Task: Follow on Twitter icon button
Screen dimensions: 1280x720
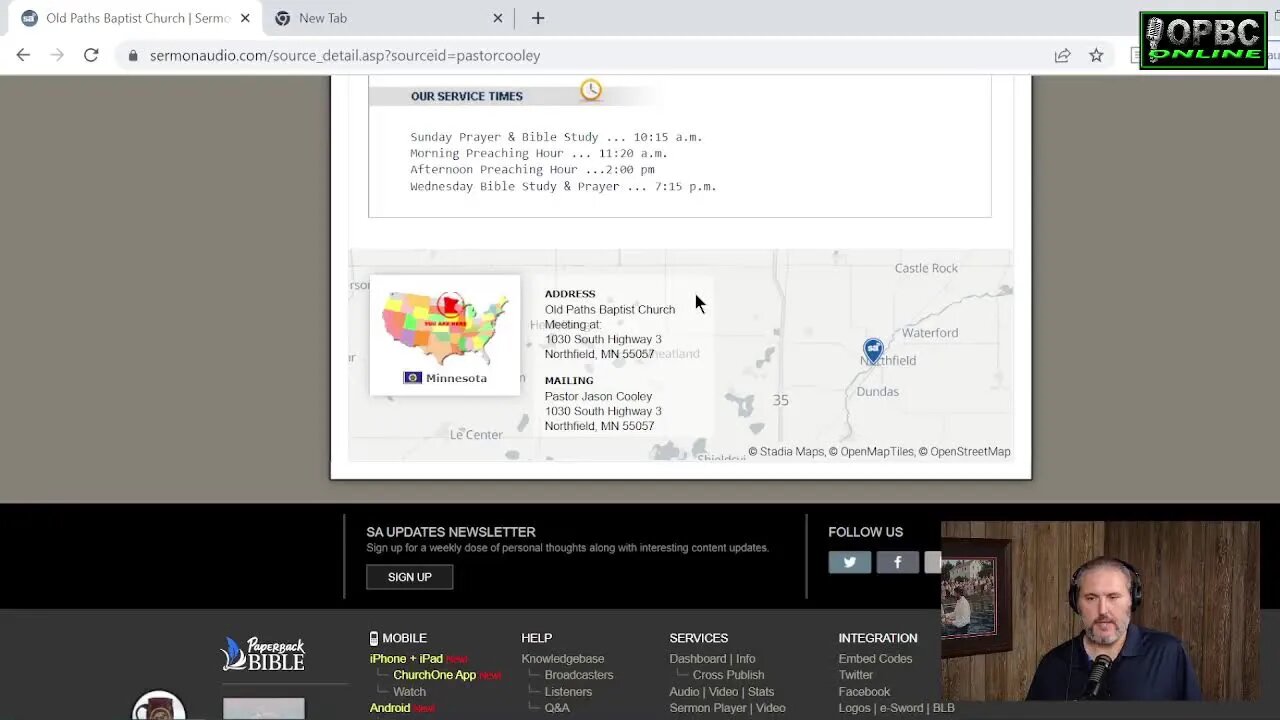Action: click(x=850, y=563)
